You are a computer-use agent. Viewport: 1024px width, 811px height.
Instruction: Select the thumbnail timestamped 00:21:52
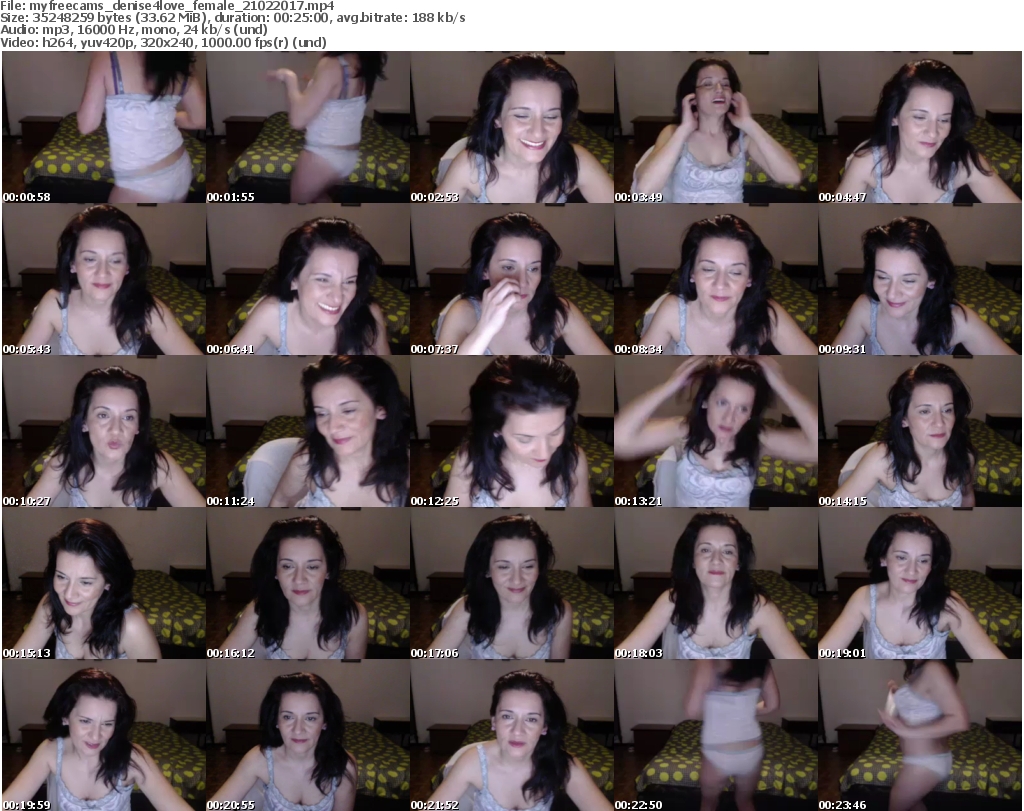511,735
